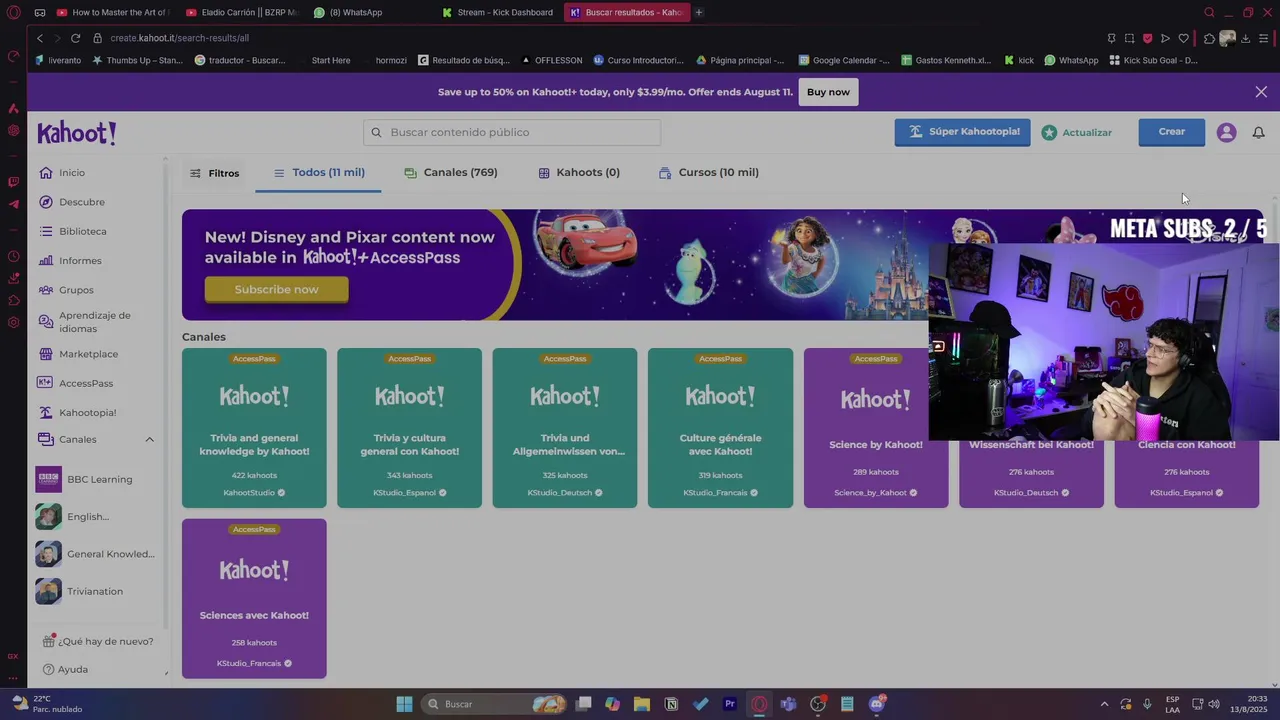This screenshot has height=720, width=1280.
Task: Open browser downloads icon
Action: point(1245,38)
